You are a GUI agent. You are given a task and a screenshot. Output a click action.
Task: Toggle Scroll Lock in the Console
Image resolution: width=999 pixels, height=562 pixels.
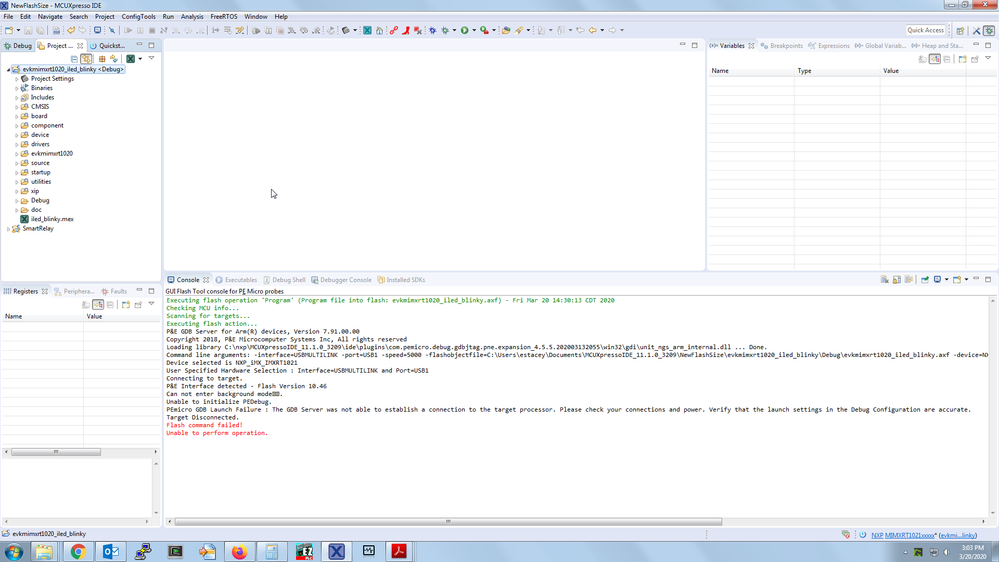[896, 280]
